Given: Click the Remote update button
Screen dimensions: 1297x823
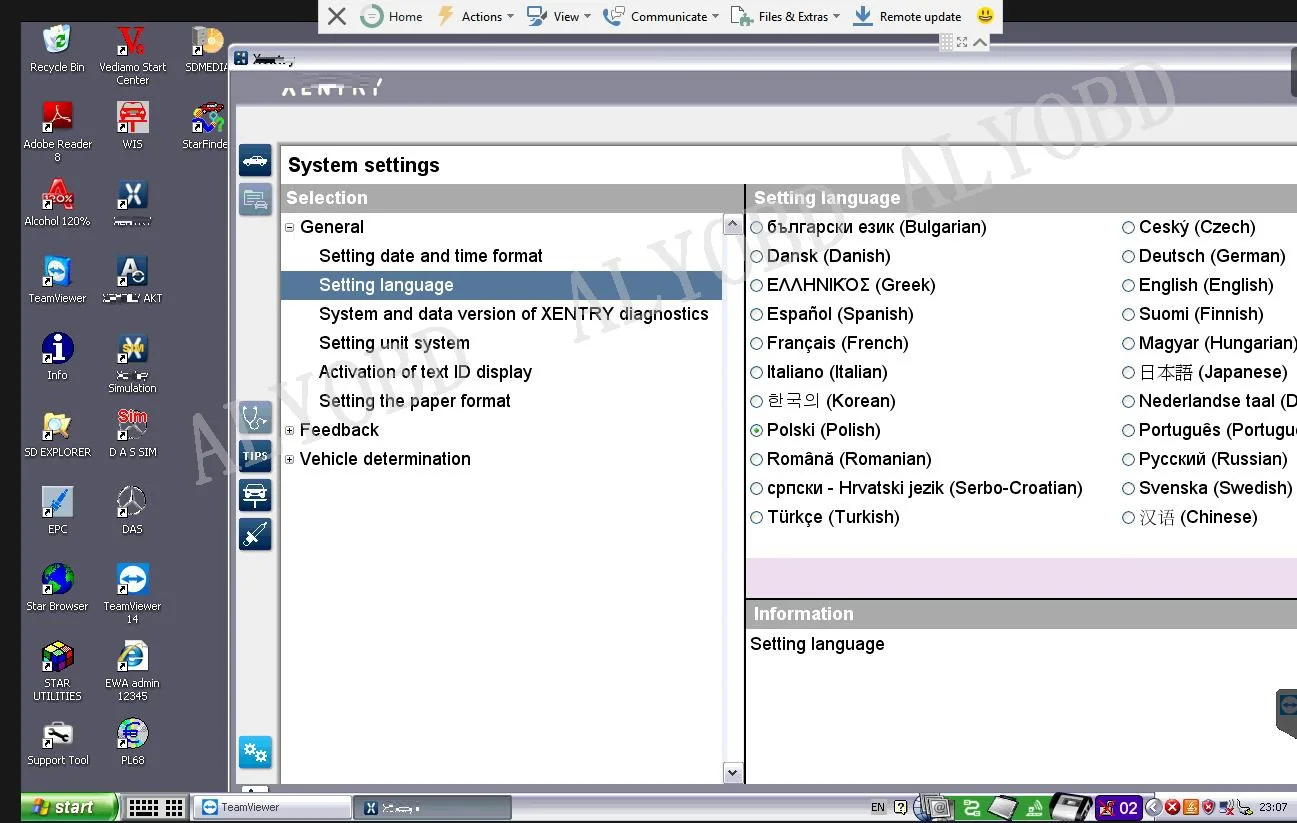Looking at the screenshot, I should coord(907,16).
